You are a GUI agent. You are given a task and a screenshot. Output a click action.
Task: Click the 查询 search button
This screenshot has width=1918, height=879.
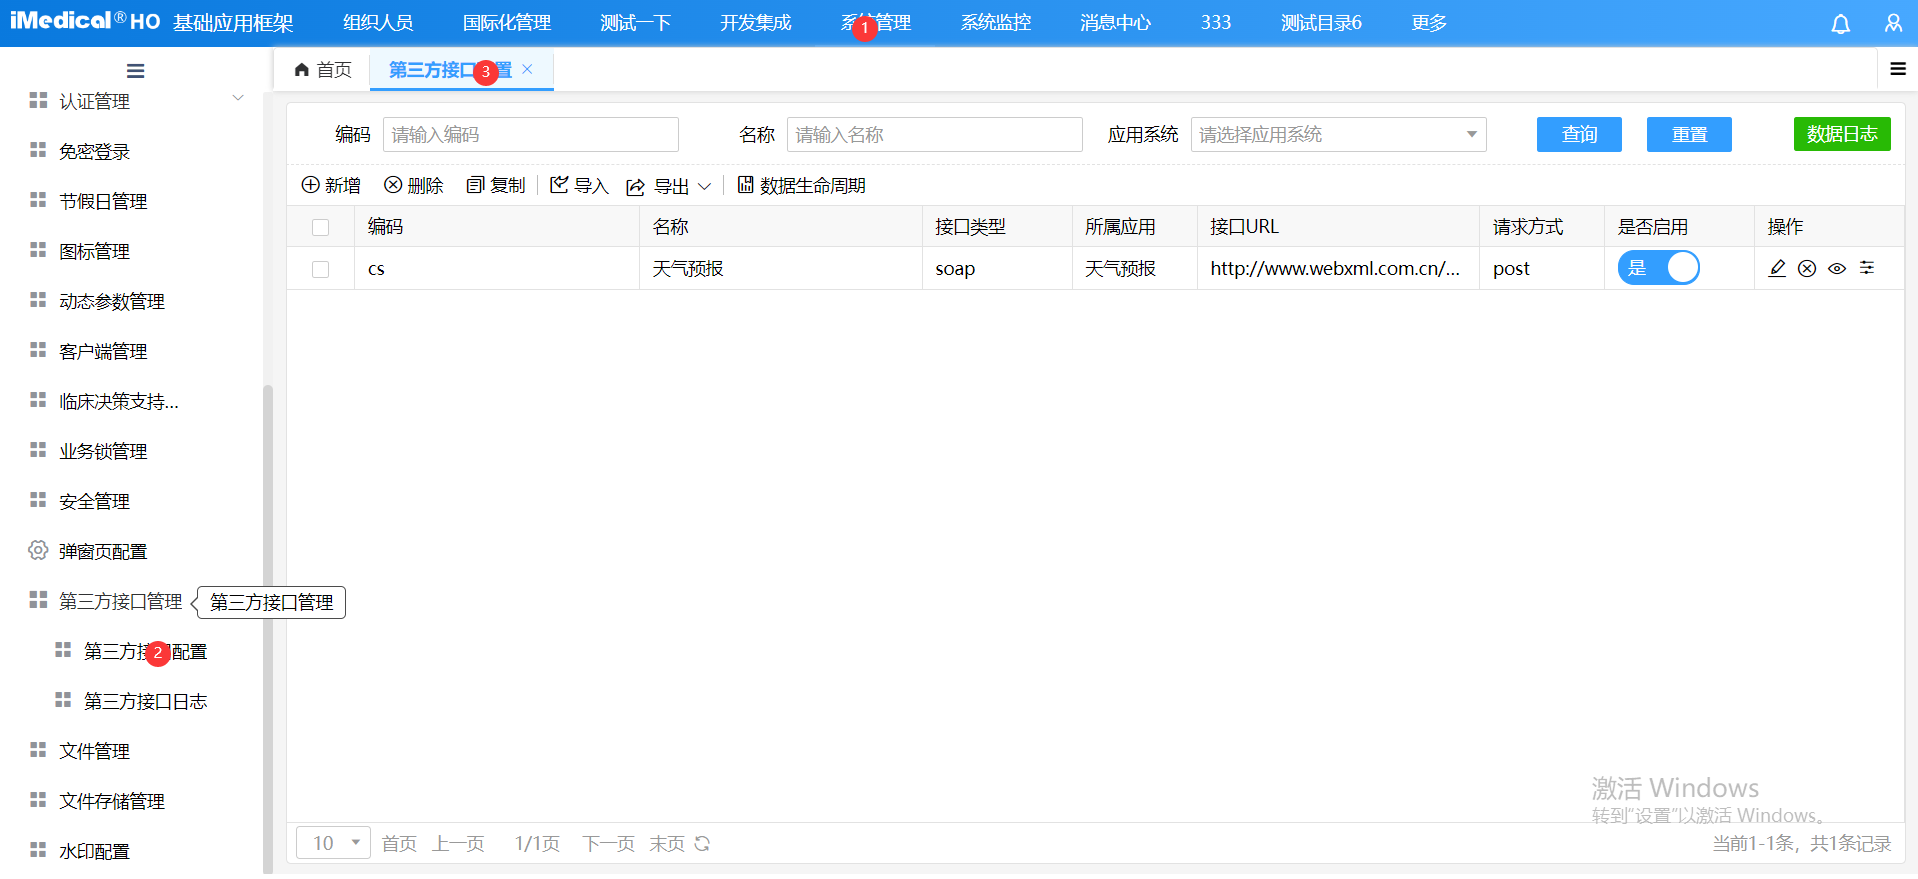[x=1579, y=134]
